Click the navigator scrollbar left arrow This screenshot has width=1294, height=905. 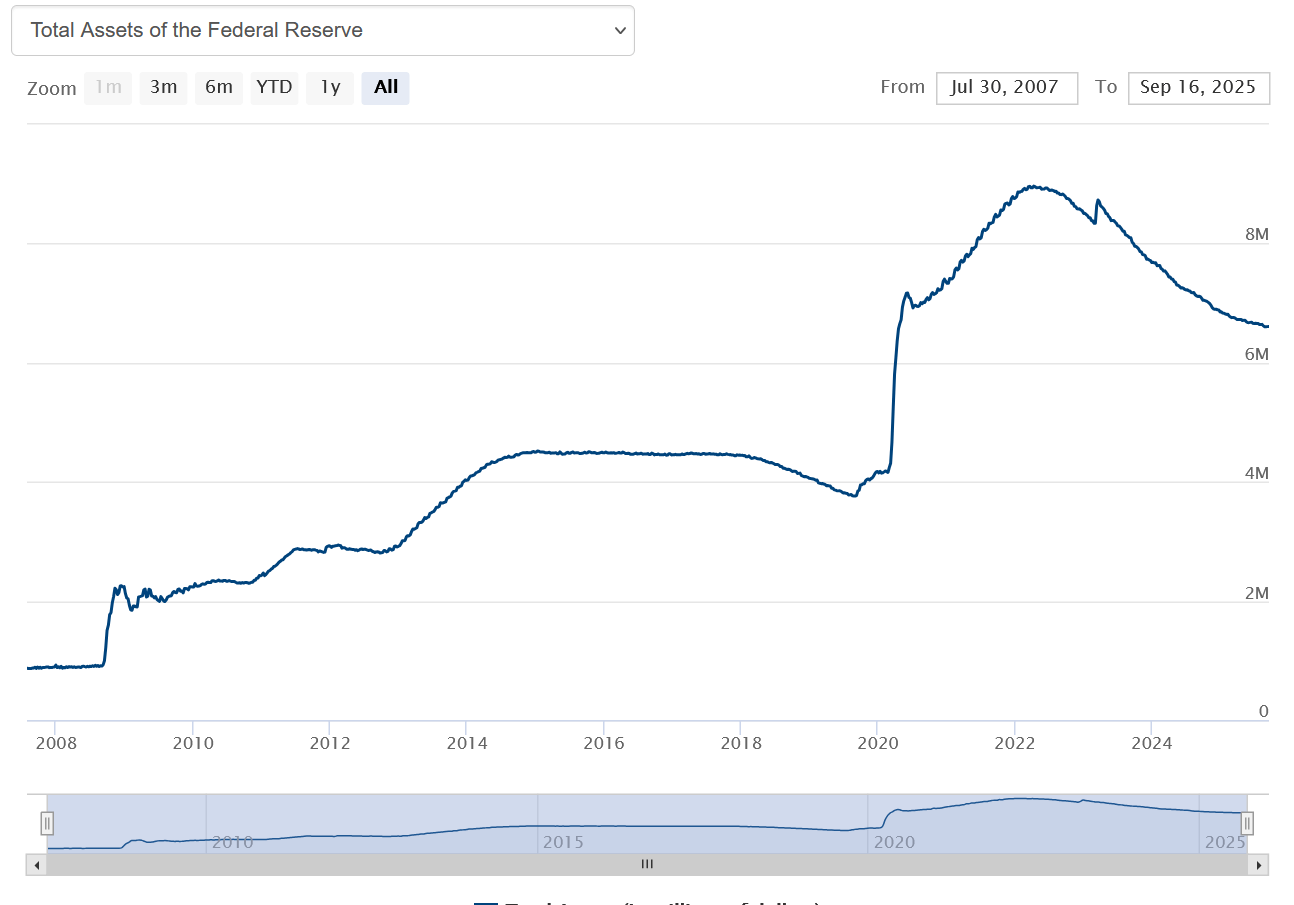37,864
